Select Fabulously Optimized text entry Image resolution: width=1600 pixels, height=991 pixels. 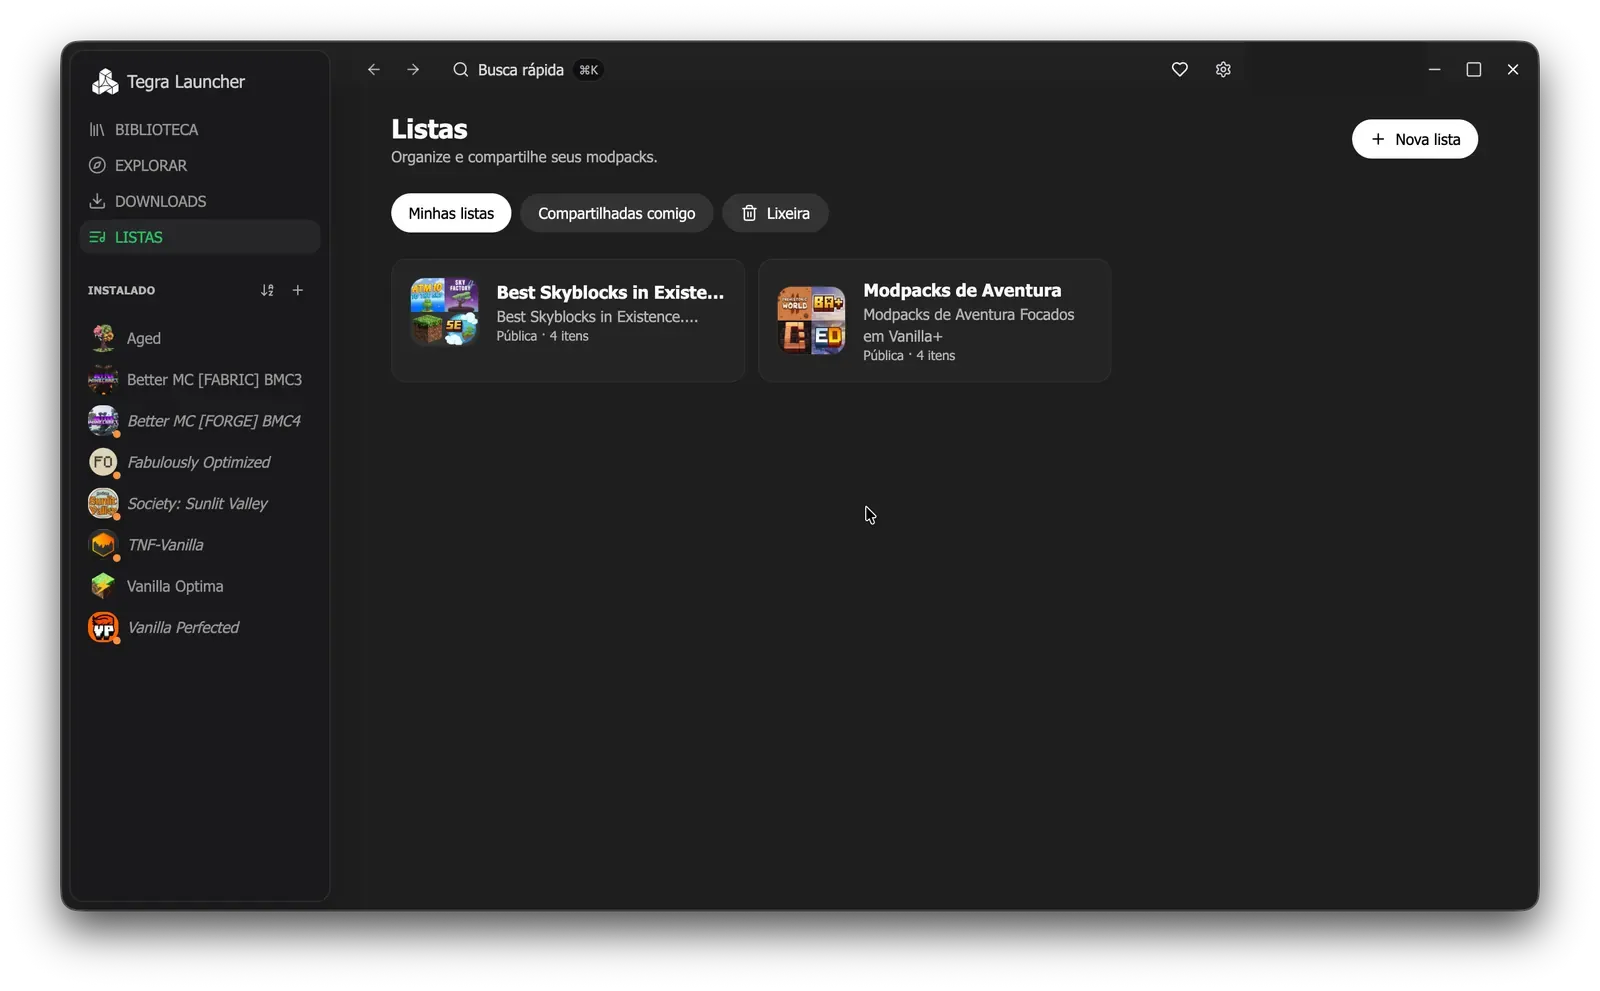pos(199,462)
